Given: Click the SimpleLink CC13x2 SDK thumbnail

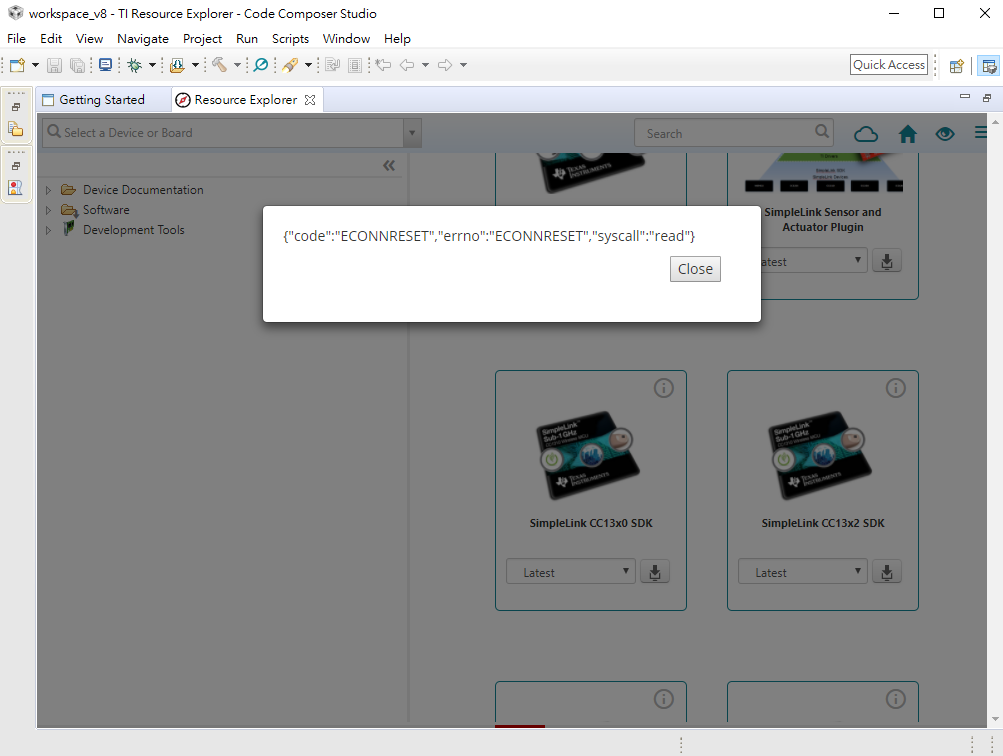Looking at the screenshot, I should 819,455.
